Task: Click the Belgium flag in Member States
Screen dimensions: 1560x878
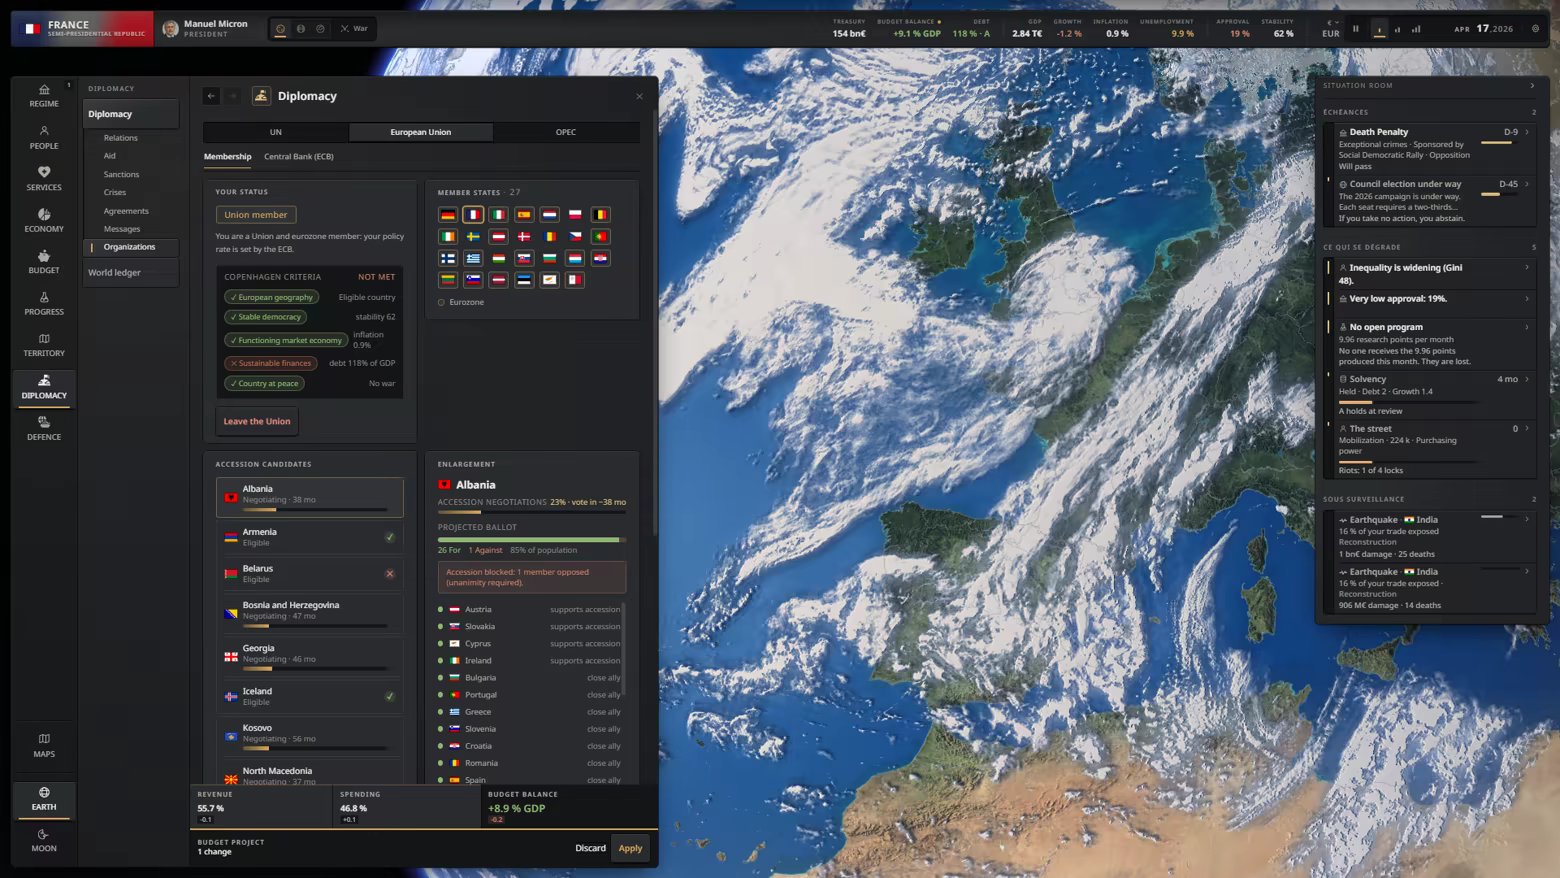Action: pos(601,215)
